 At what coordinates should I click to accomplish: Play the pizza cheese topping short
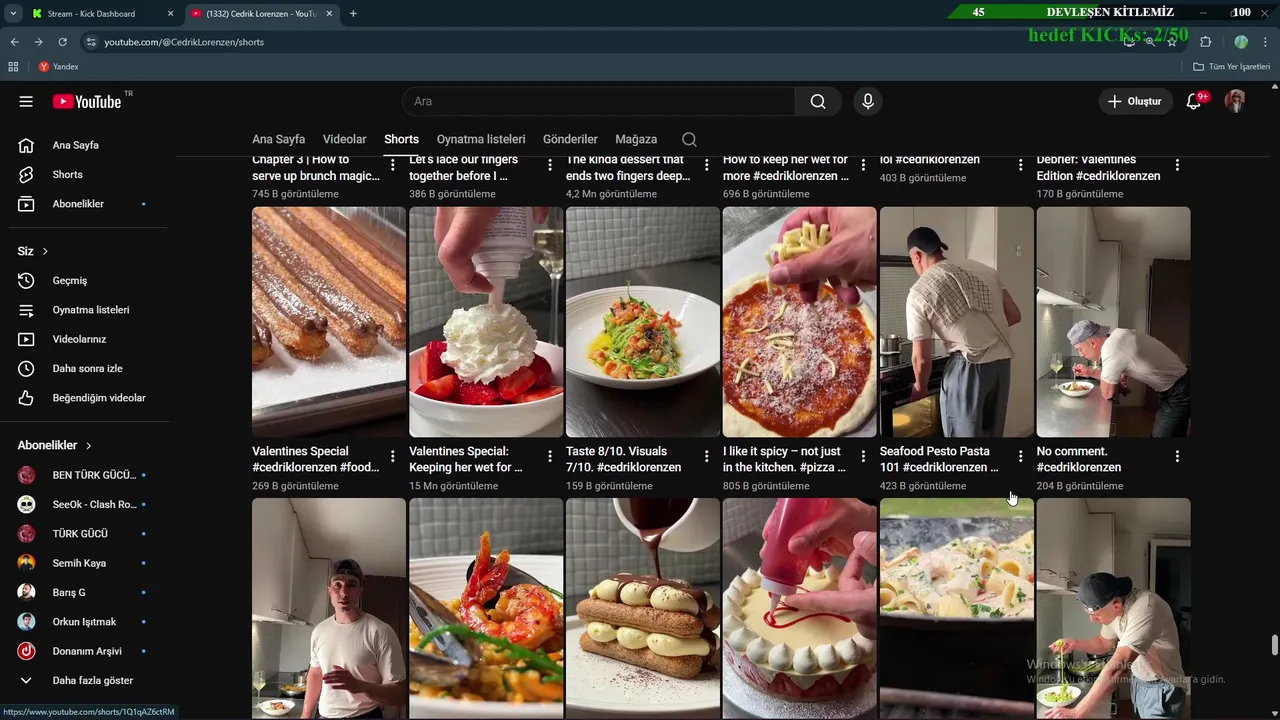[x=800, y=322]
